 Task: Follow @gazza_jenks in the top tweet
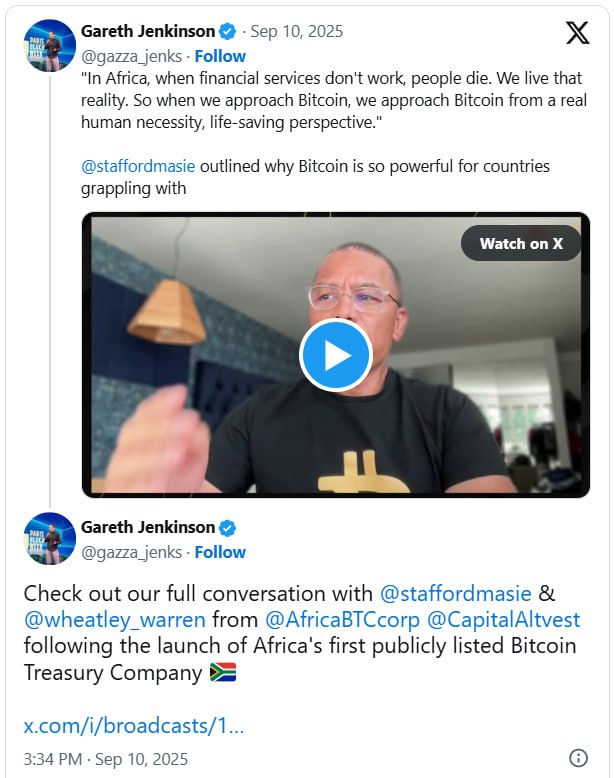[220, 56]
